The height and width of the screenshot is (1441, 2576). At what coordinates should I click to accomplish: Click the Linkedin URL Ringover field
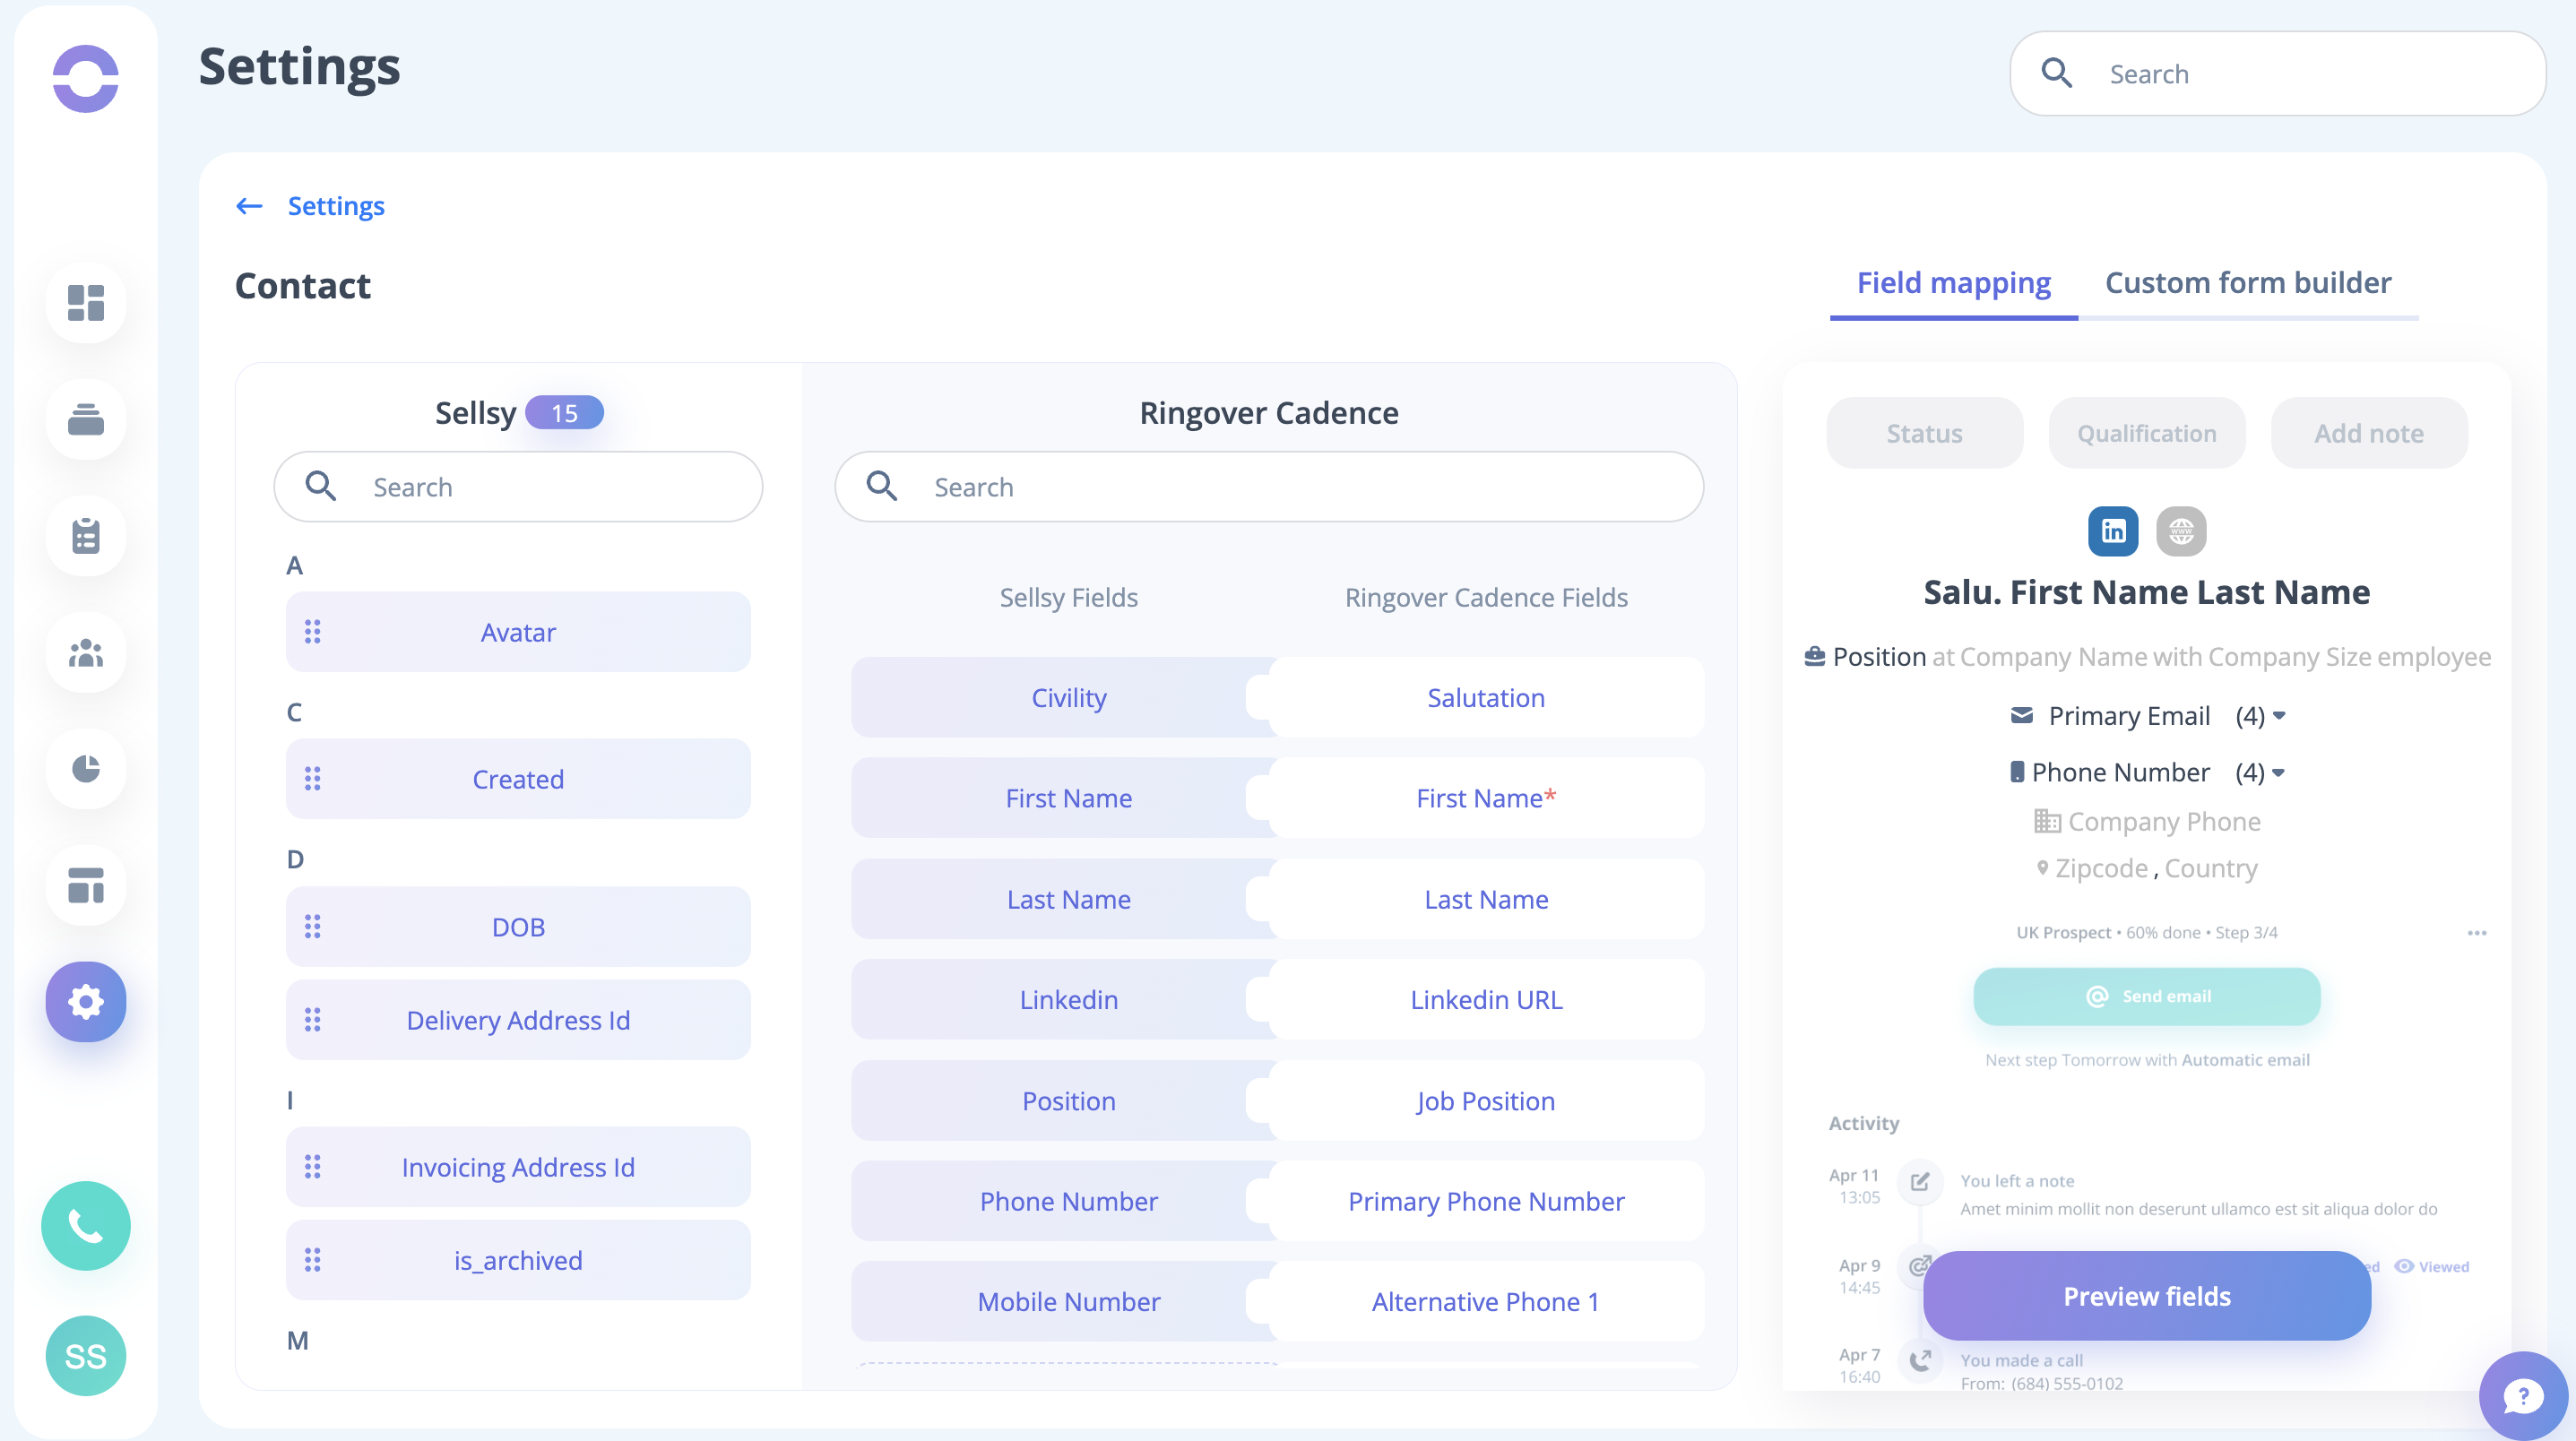pyautogui.click(x=1486, y=999)
